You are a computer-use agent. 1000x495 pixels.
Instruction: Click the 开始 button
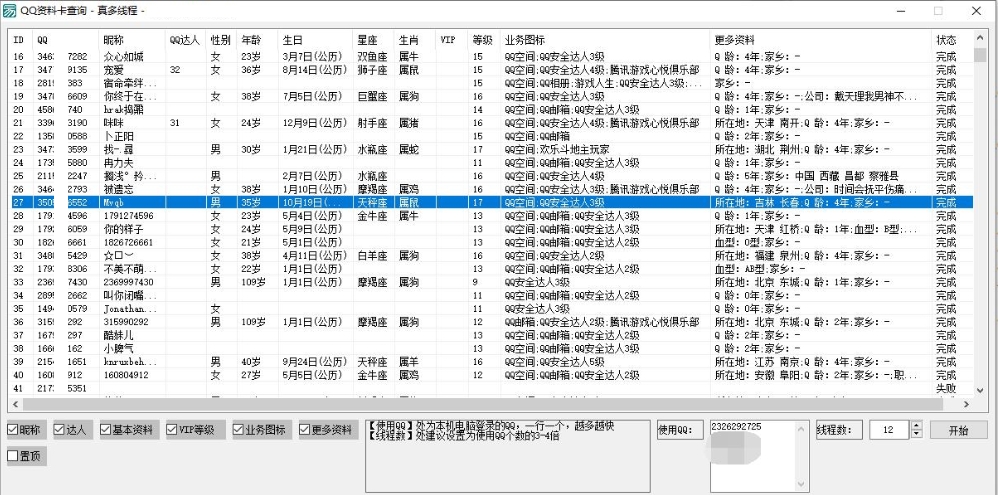click(959, 430)
